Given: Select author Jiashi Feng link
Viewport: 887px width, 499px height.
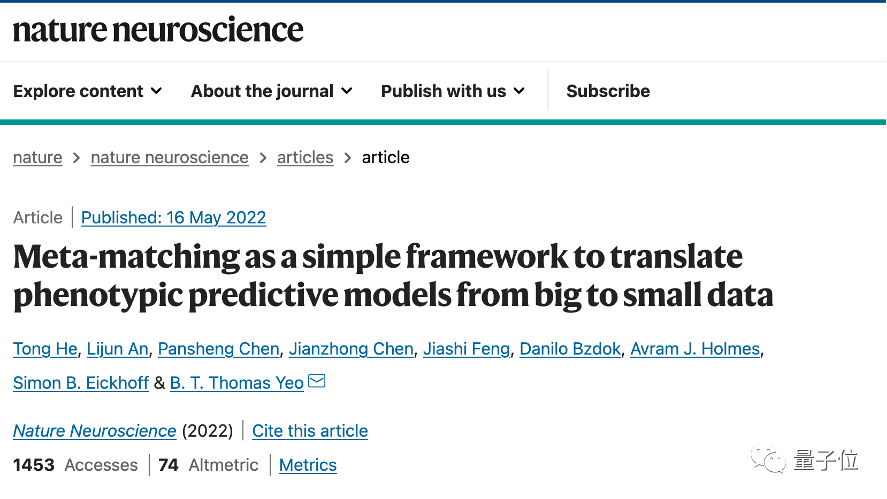Looking at the screenshot, I should coord(467,349).
